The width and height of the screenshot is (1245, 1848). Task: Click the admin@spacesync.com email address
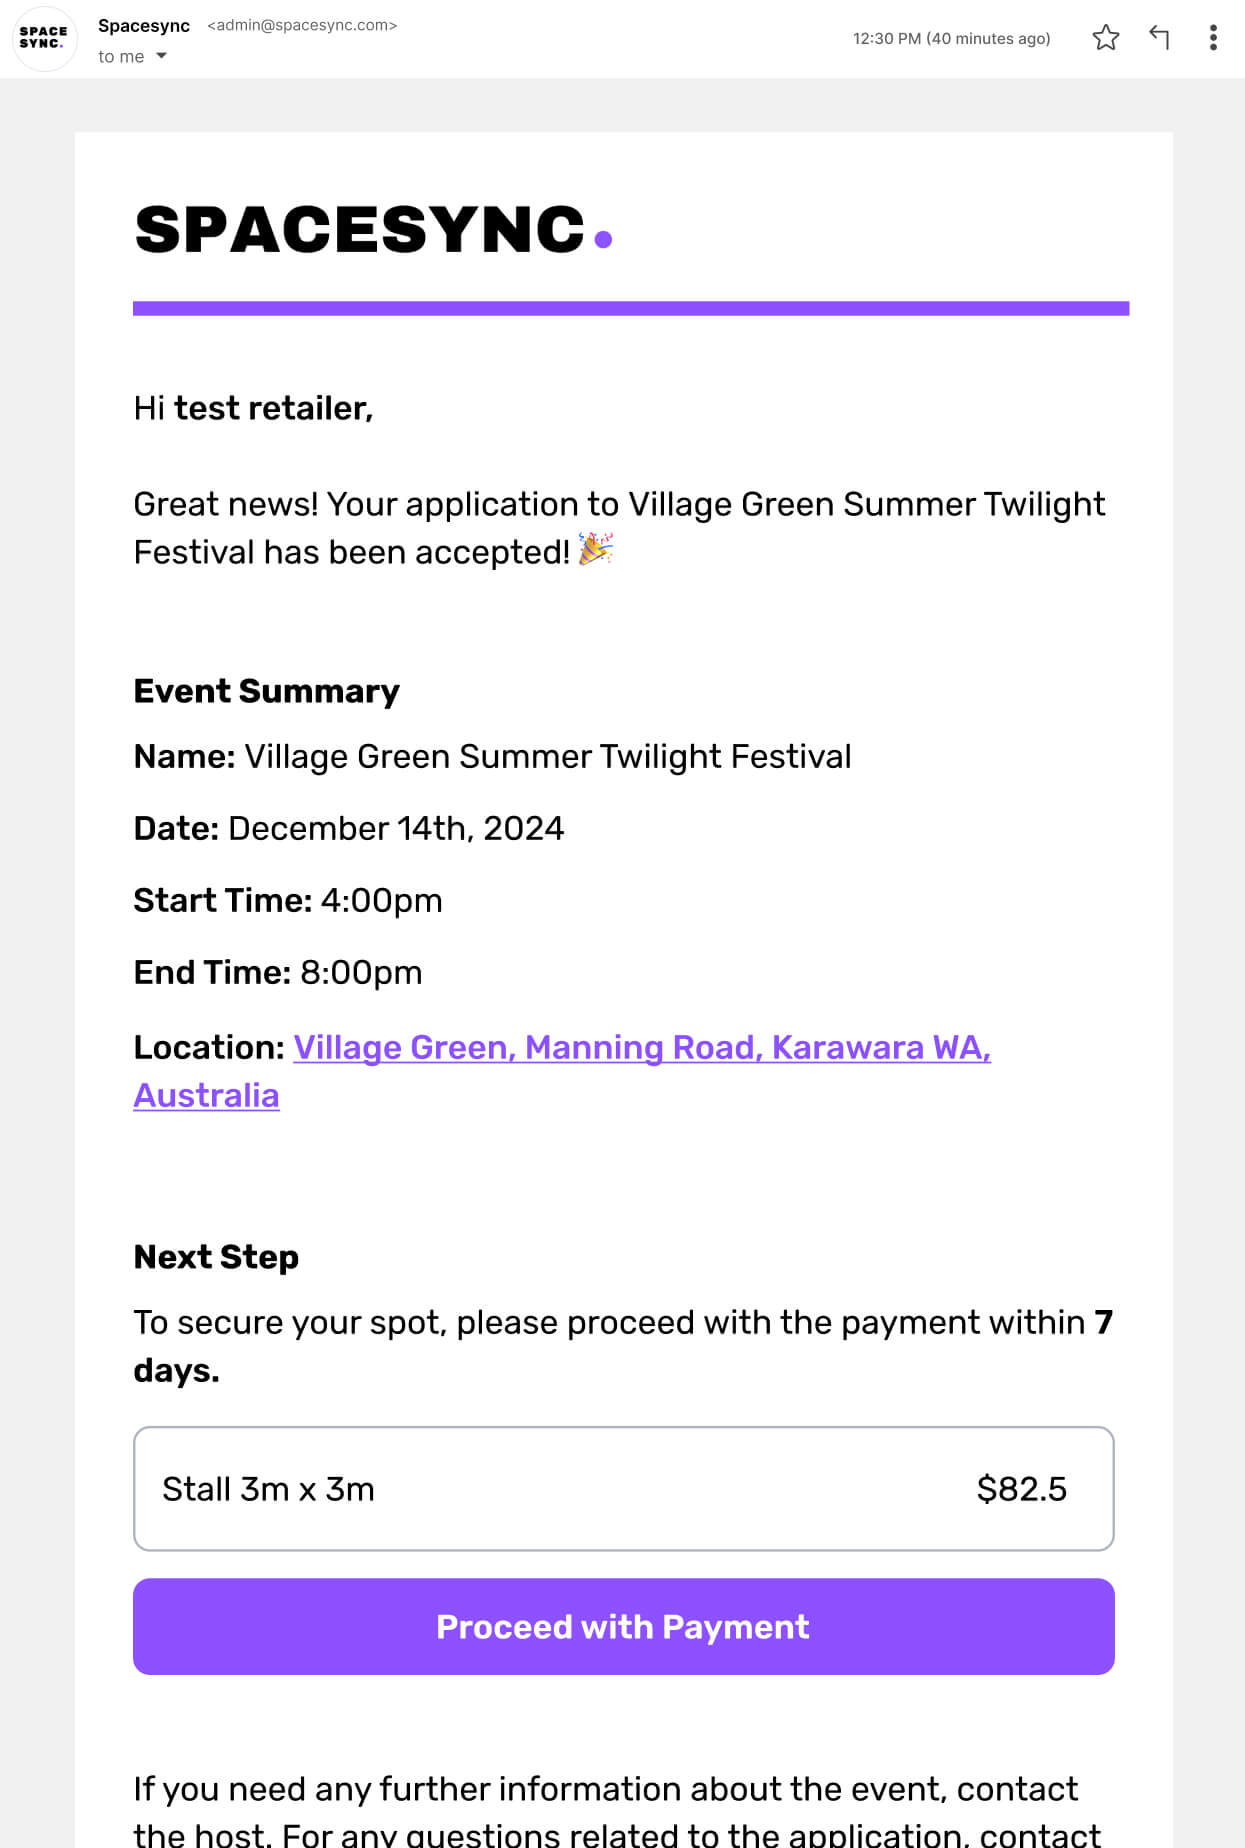(x=302, y=25)
